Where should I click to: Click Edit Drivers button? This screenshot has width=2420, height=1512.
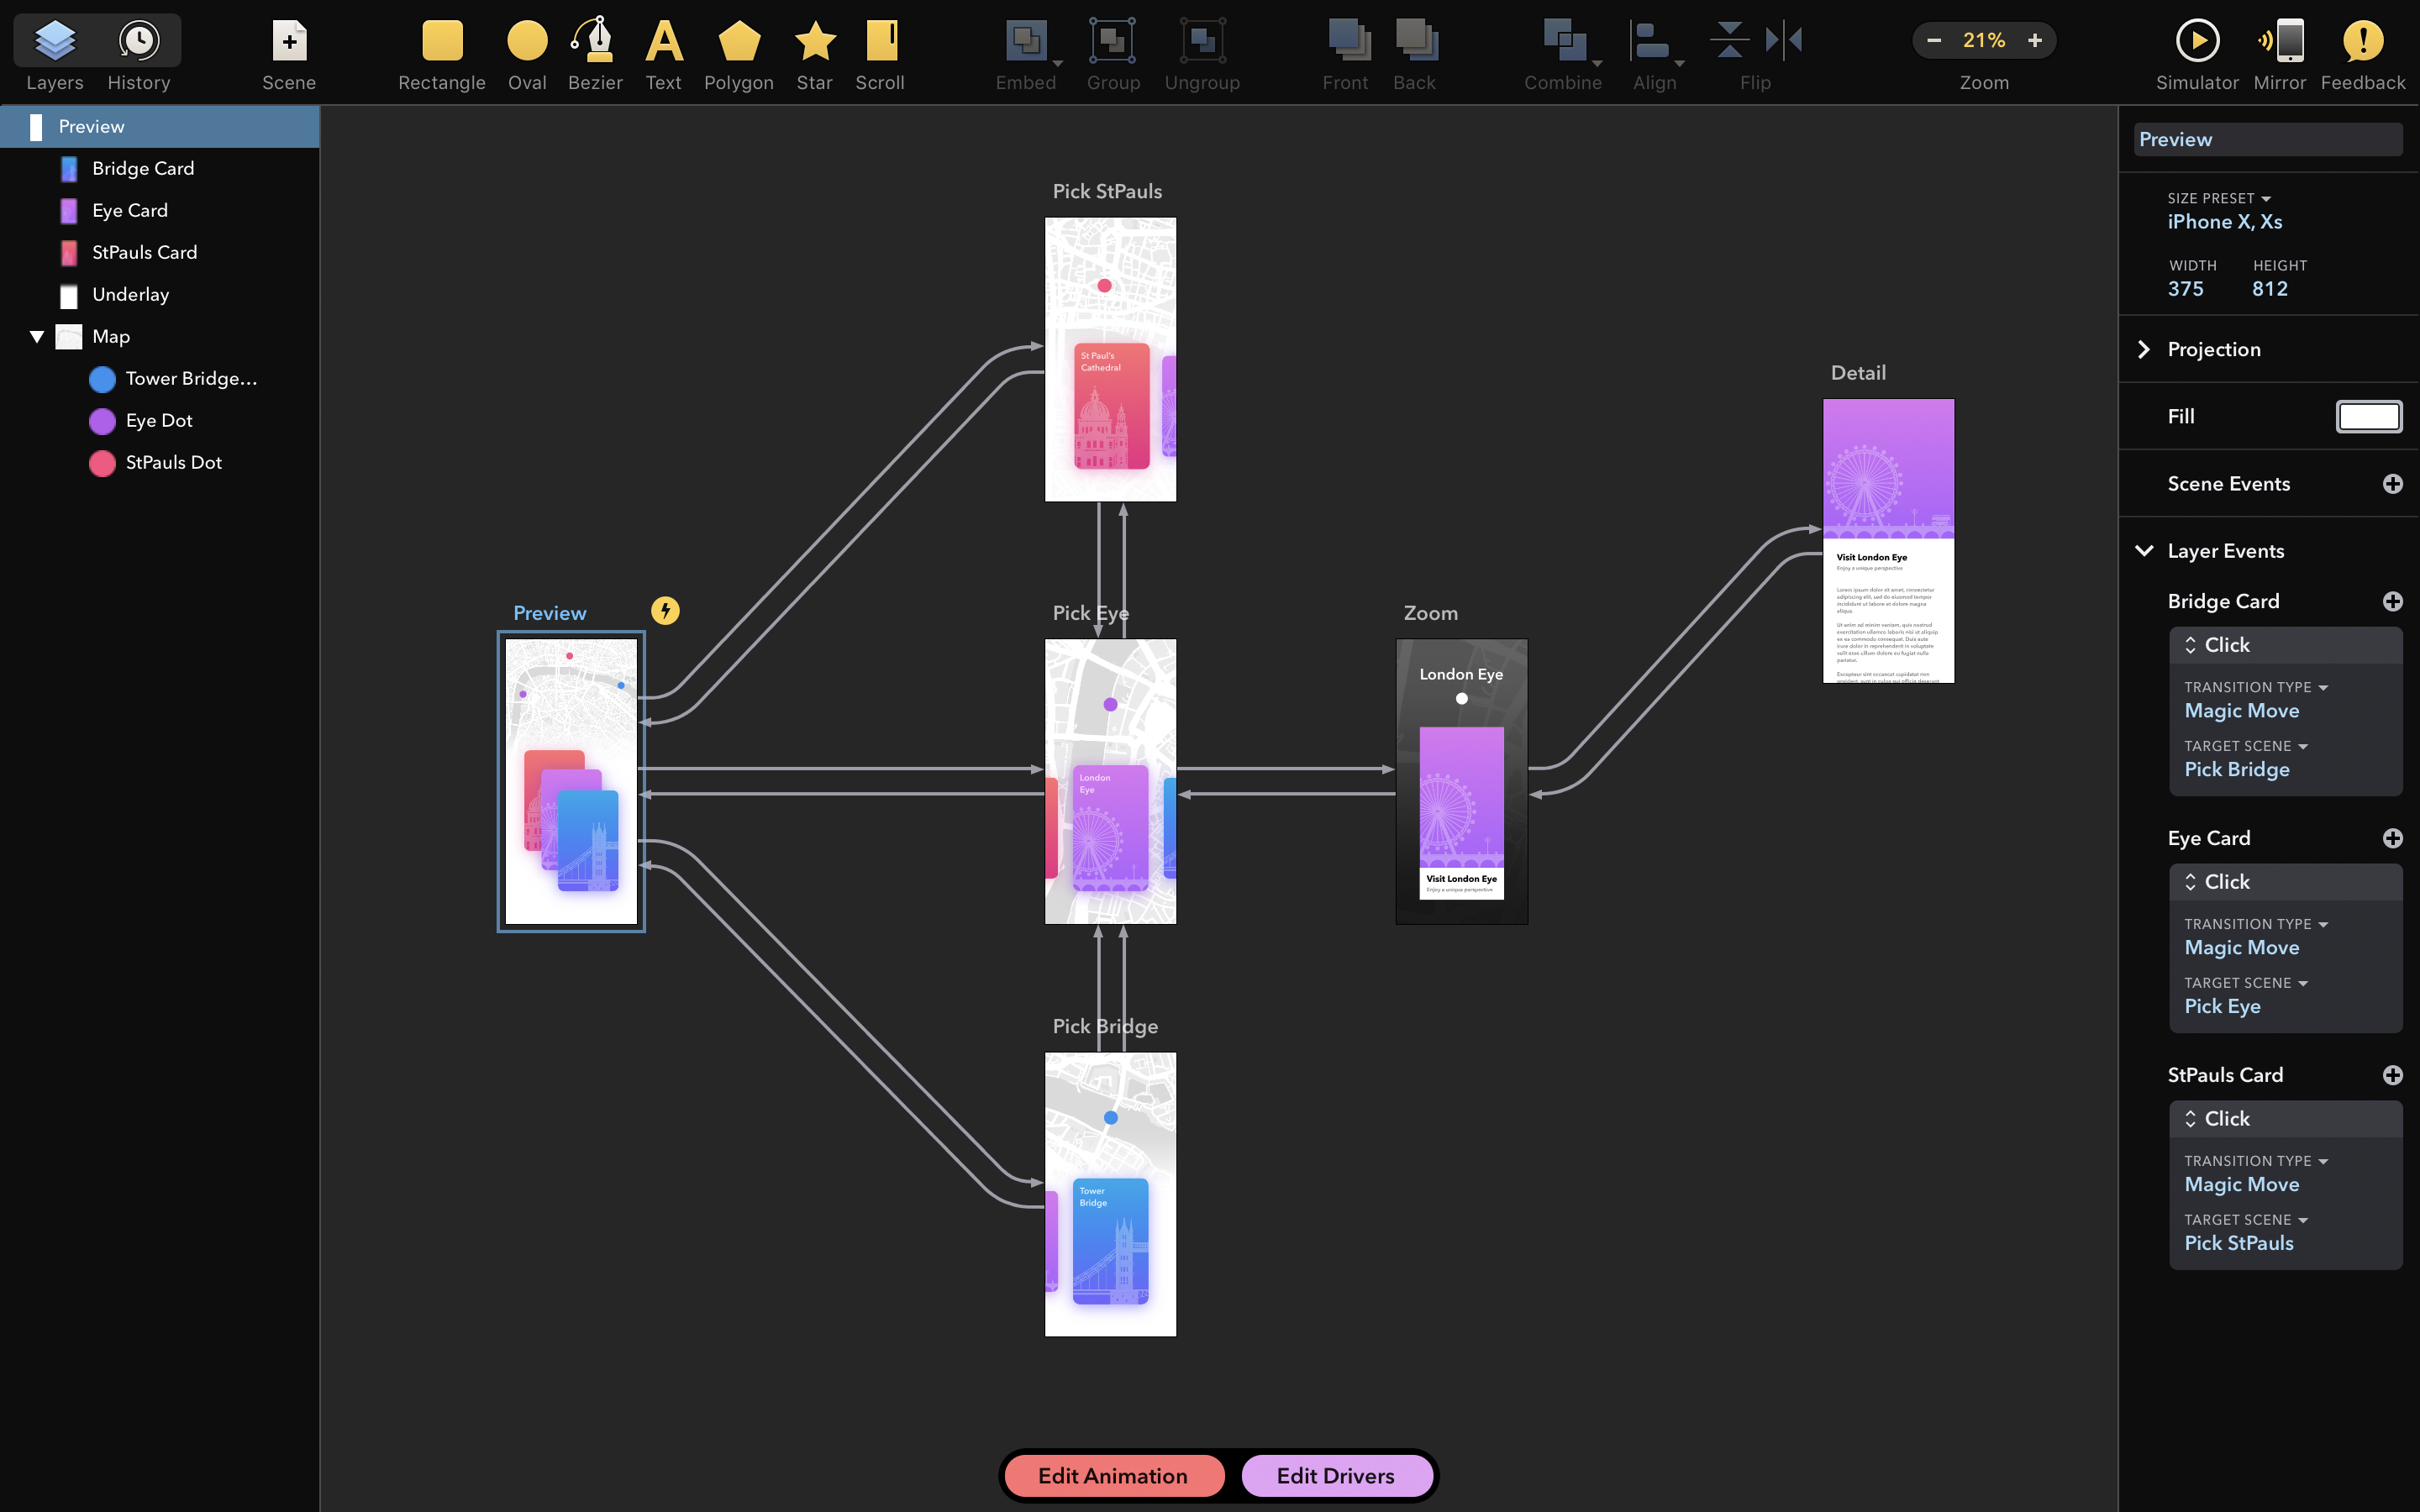(1333, 1475)
